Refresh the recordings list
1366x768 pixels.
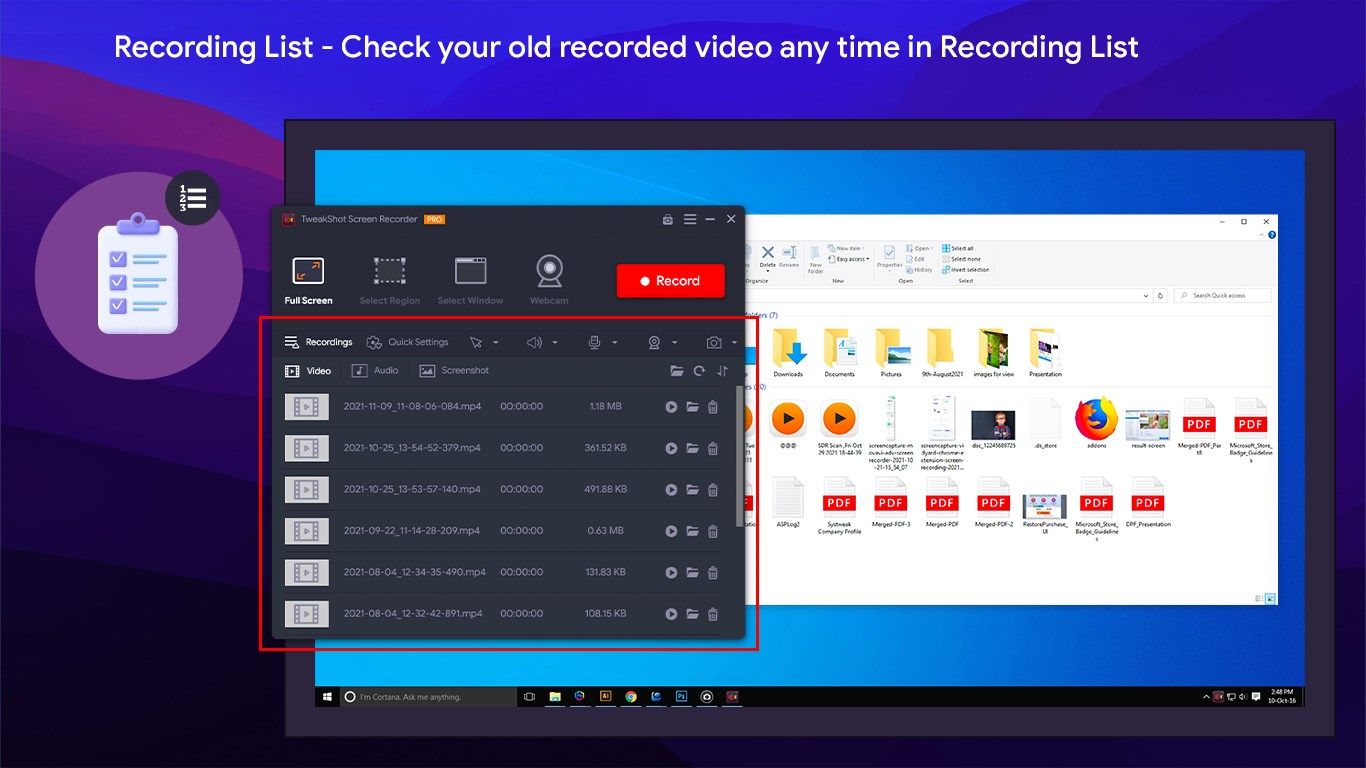[x=699, y=371]
